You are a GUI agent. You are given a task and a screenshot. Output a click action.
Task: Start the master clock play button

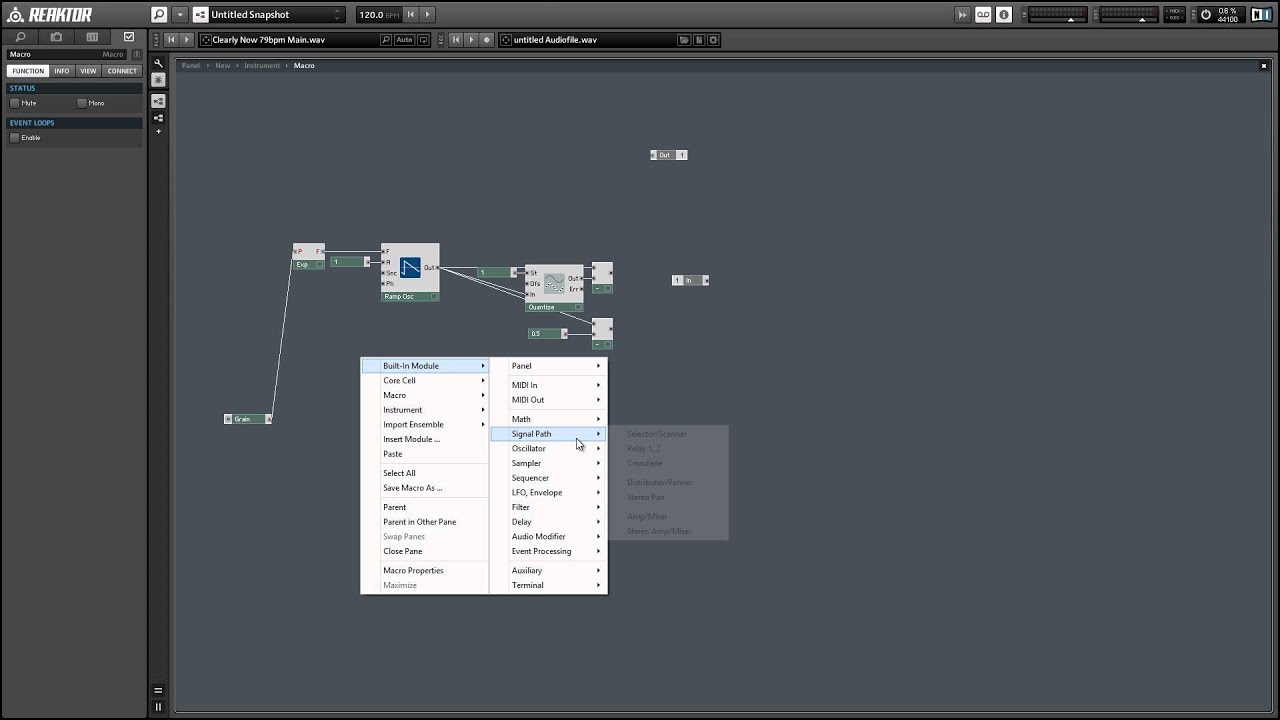[x=427, y=15]
